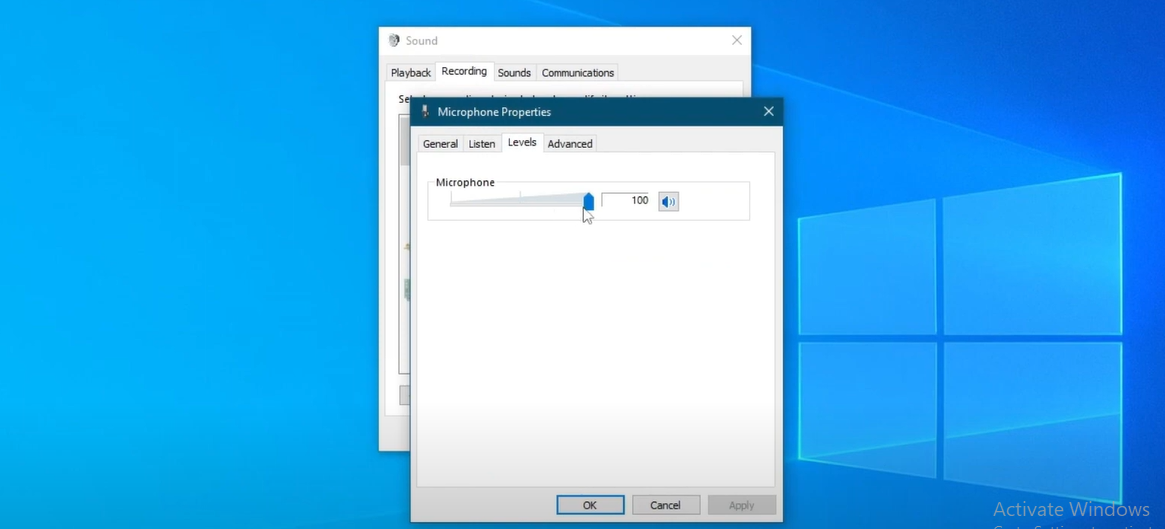Click the microphone icon in the Microphone Properties title bar
Viewport: 1165px width, 529px height.
click(425, 111)
